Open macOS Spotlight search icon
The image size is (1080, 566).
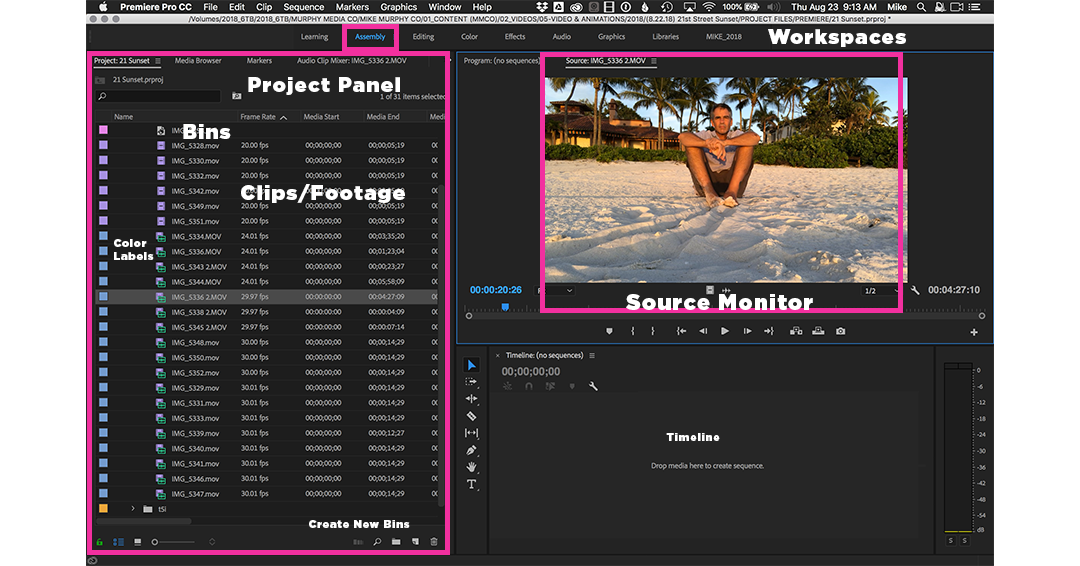(x=922, y=7)
